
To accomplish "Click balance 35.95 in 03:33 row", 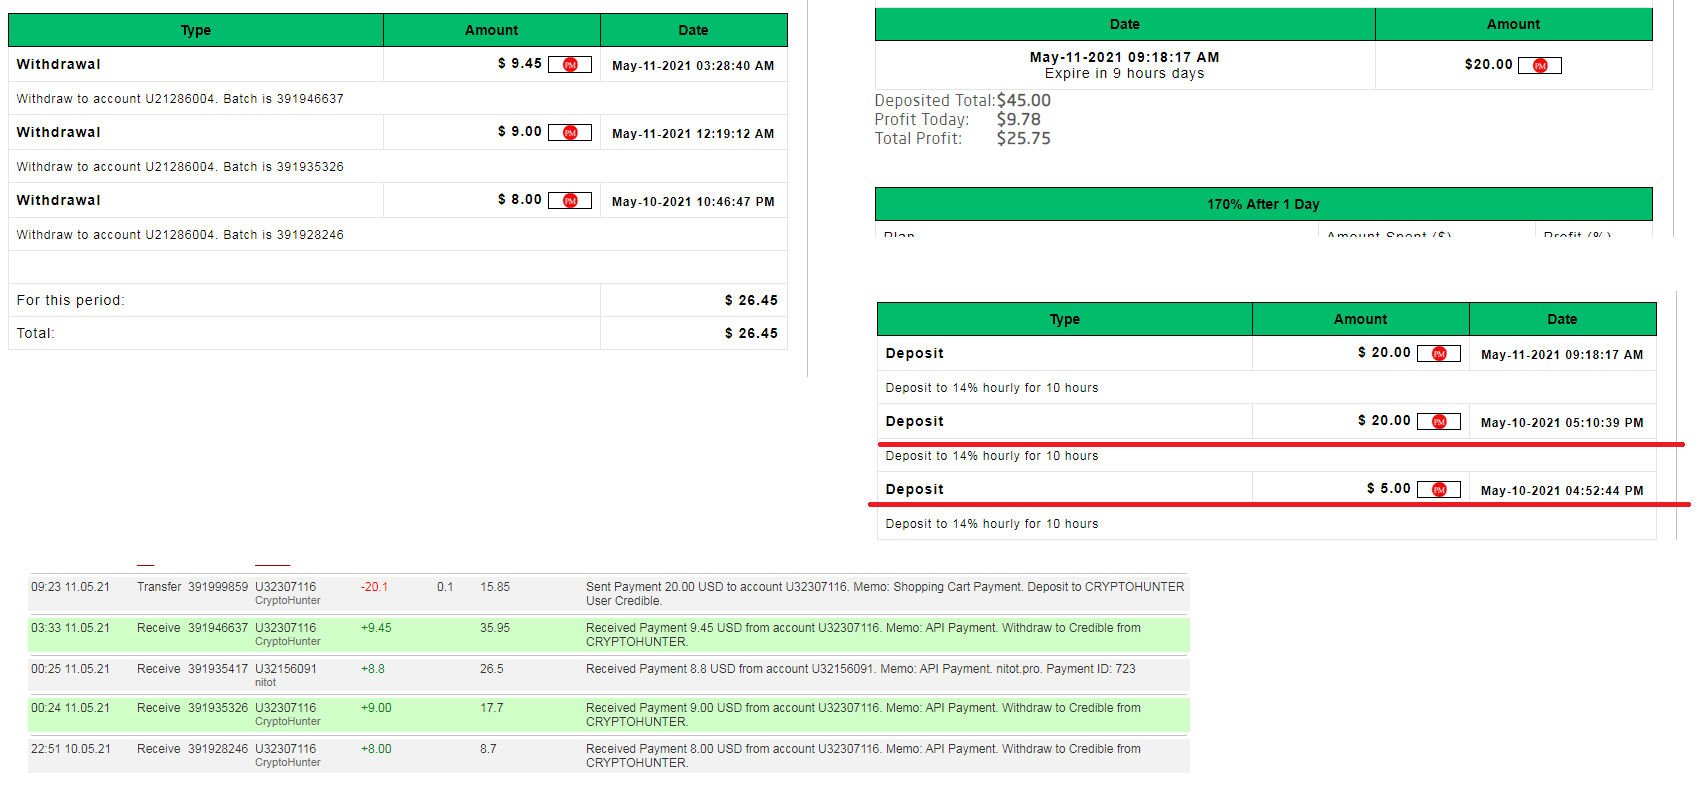I will click(x=495, y=628).
